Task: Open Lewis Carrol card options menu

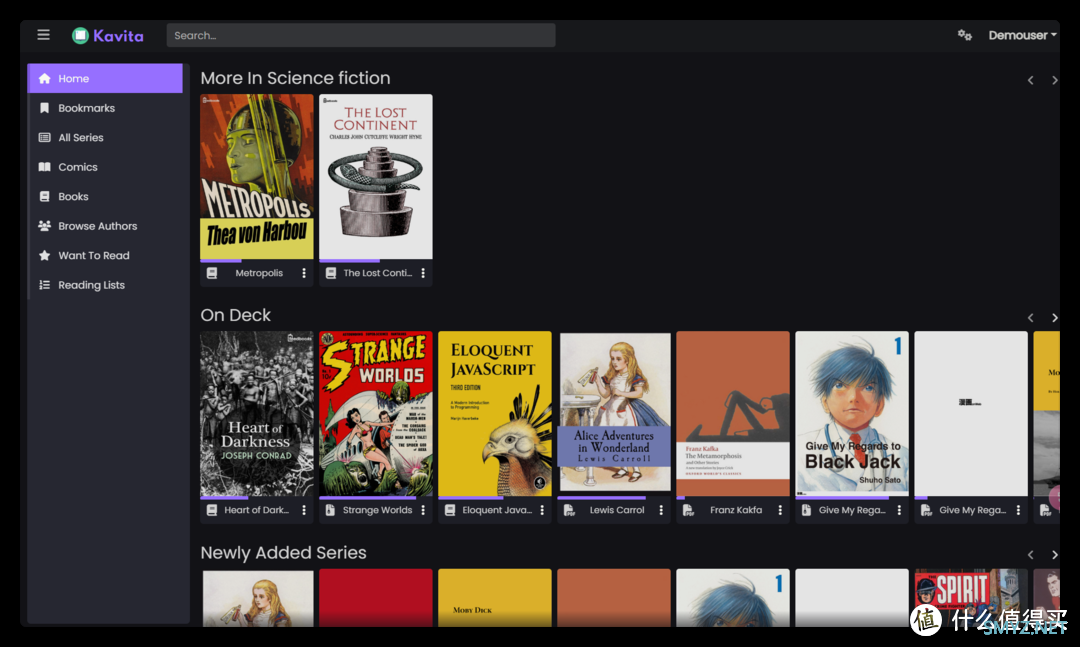Action: [x=661, y=511]
